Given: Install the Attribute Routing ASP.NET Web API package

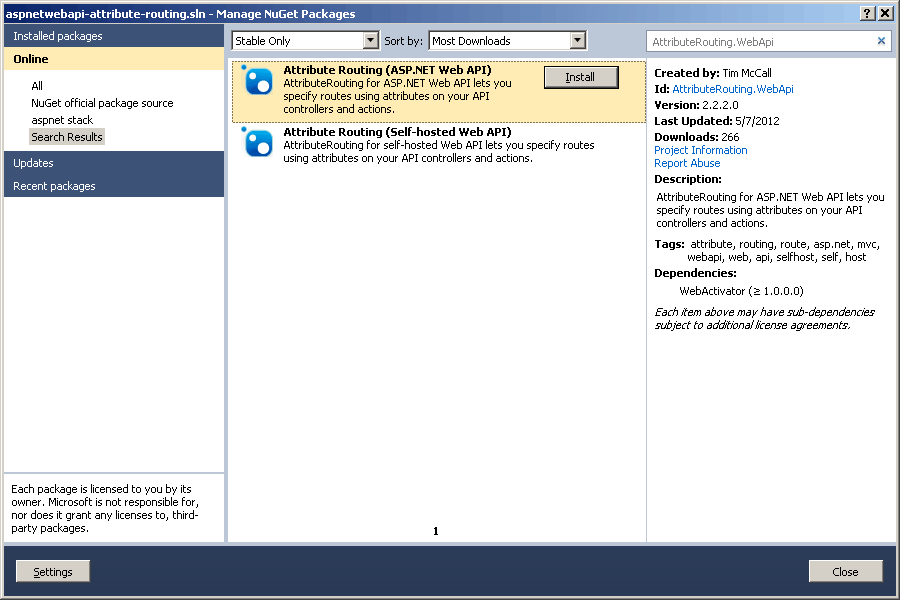Looking at the screenshot, I should (581, 77).
